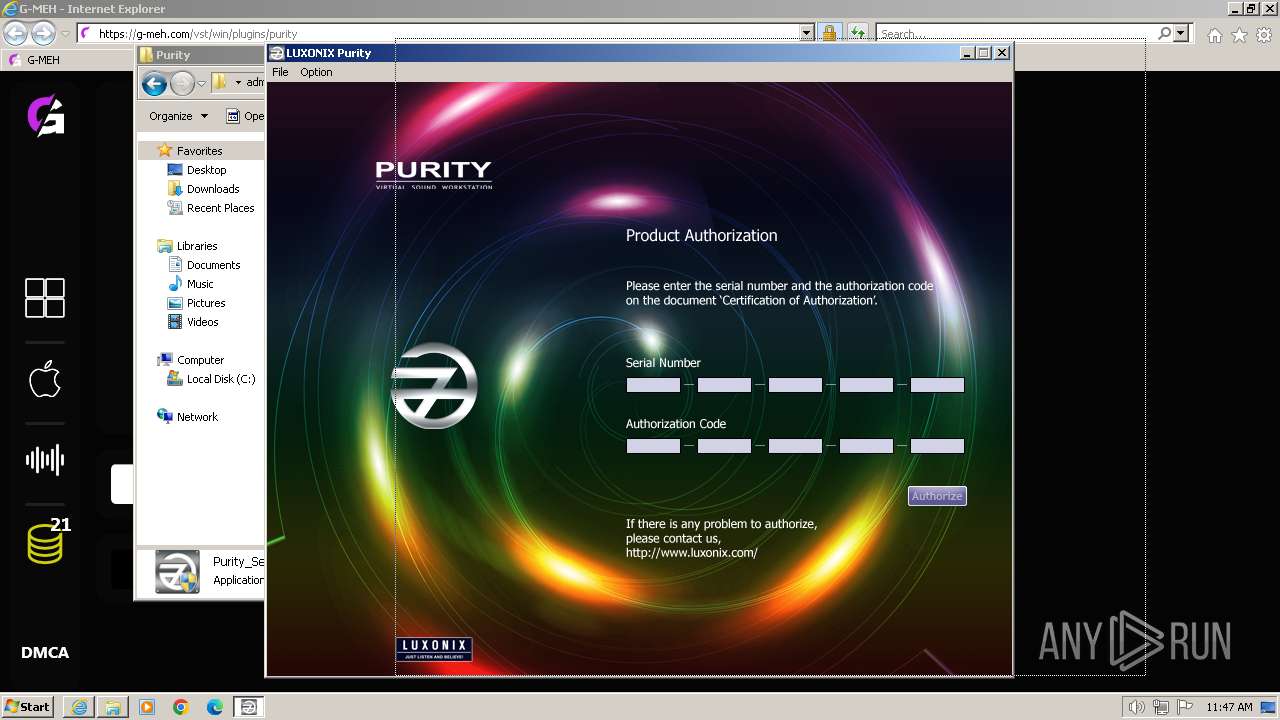This screenshot has height=720, width=1280.
Task: Open the recent locations dropdown in the Purity Explorer window
Action: pyautogui.click(x=201, y=84)
